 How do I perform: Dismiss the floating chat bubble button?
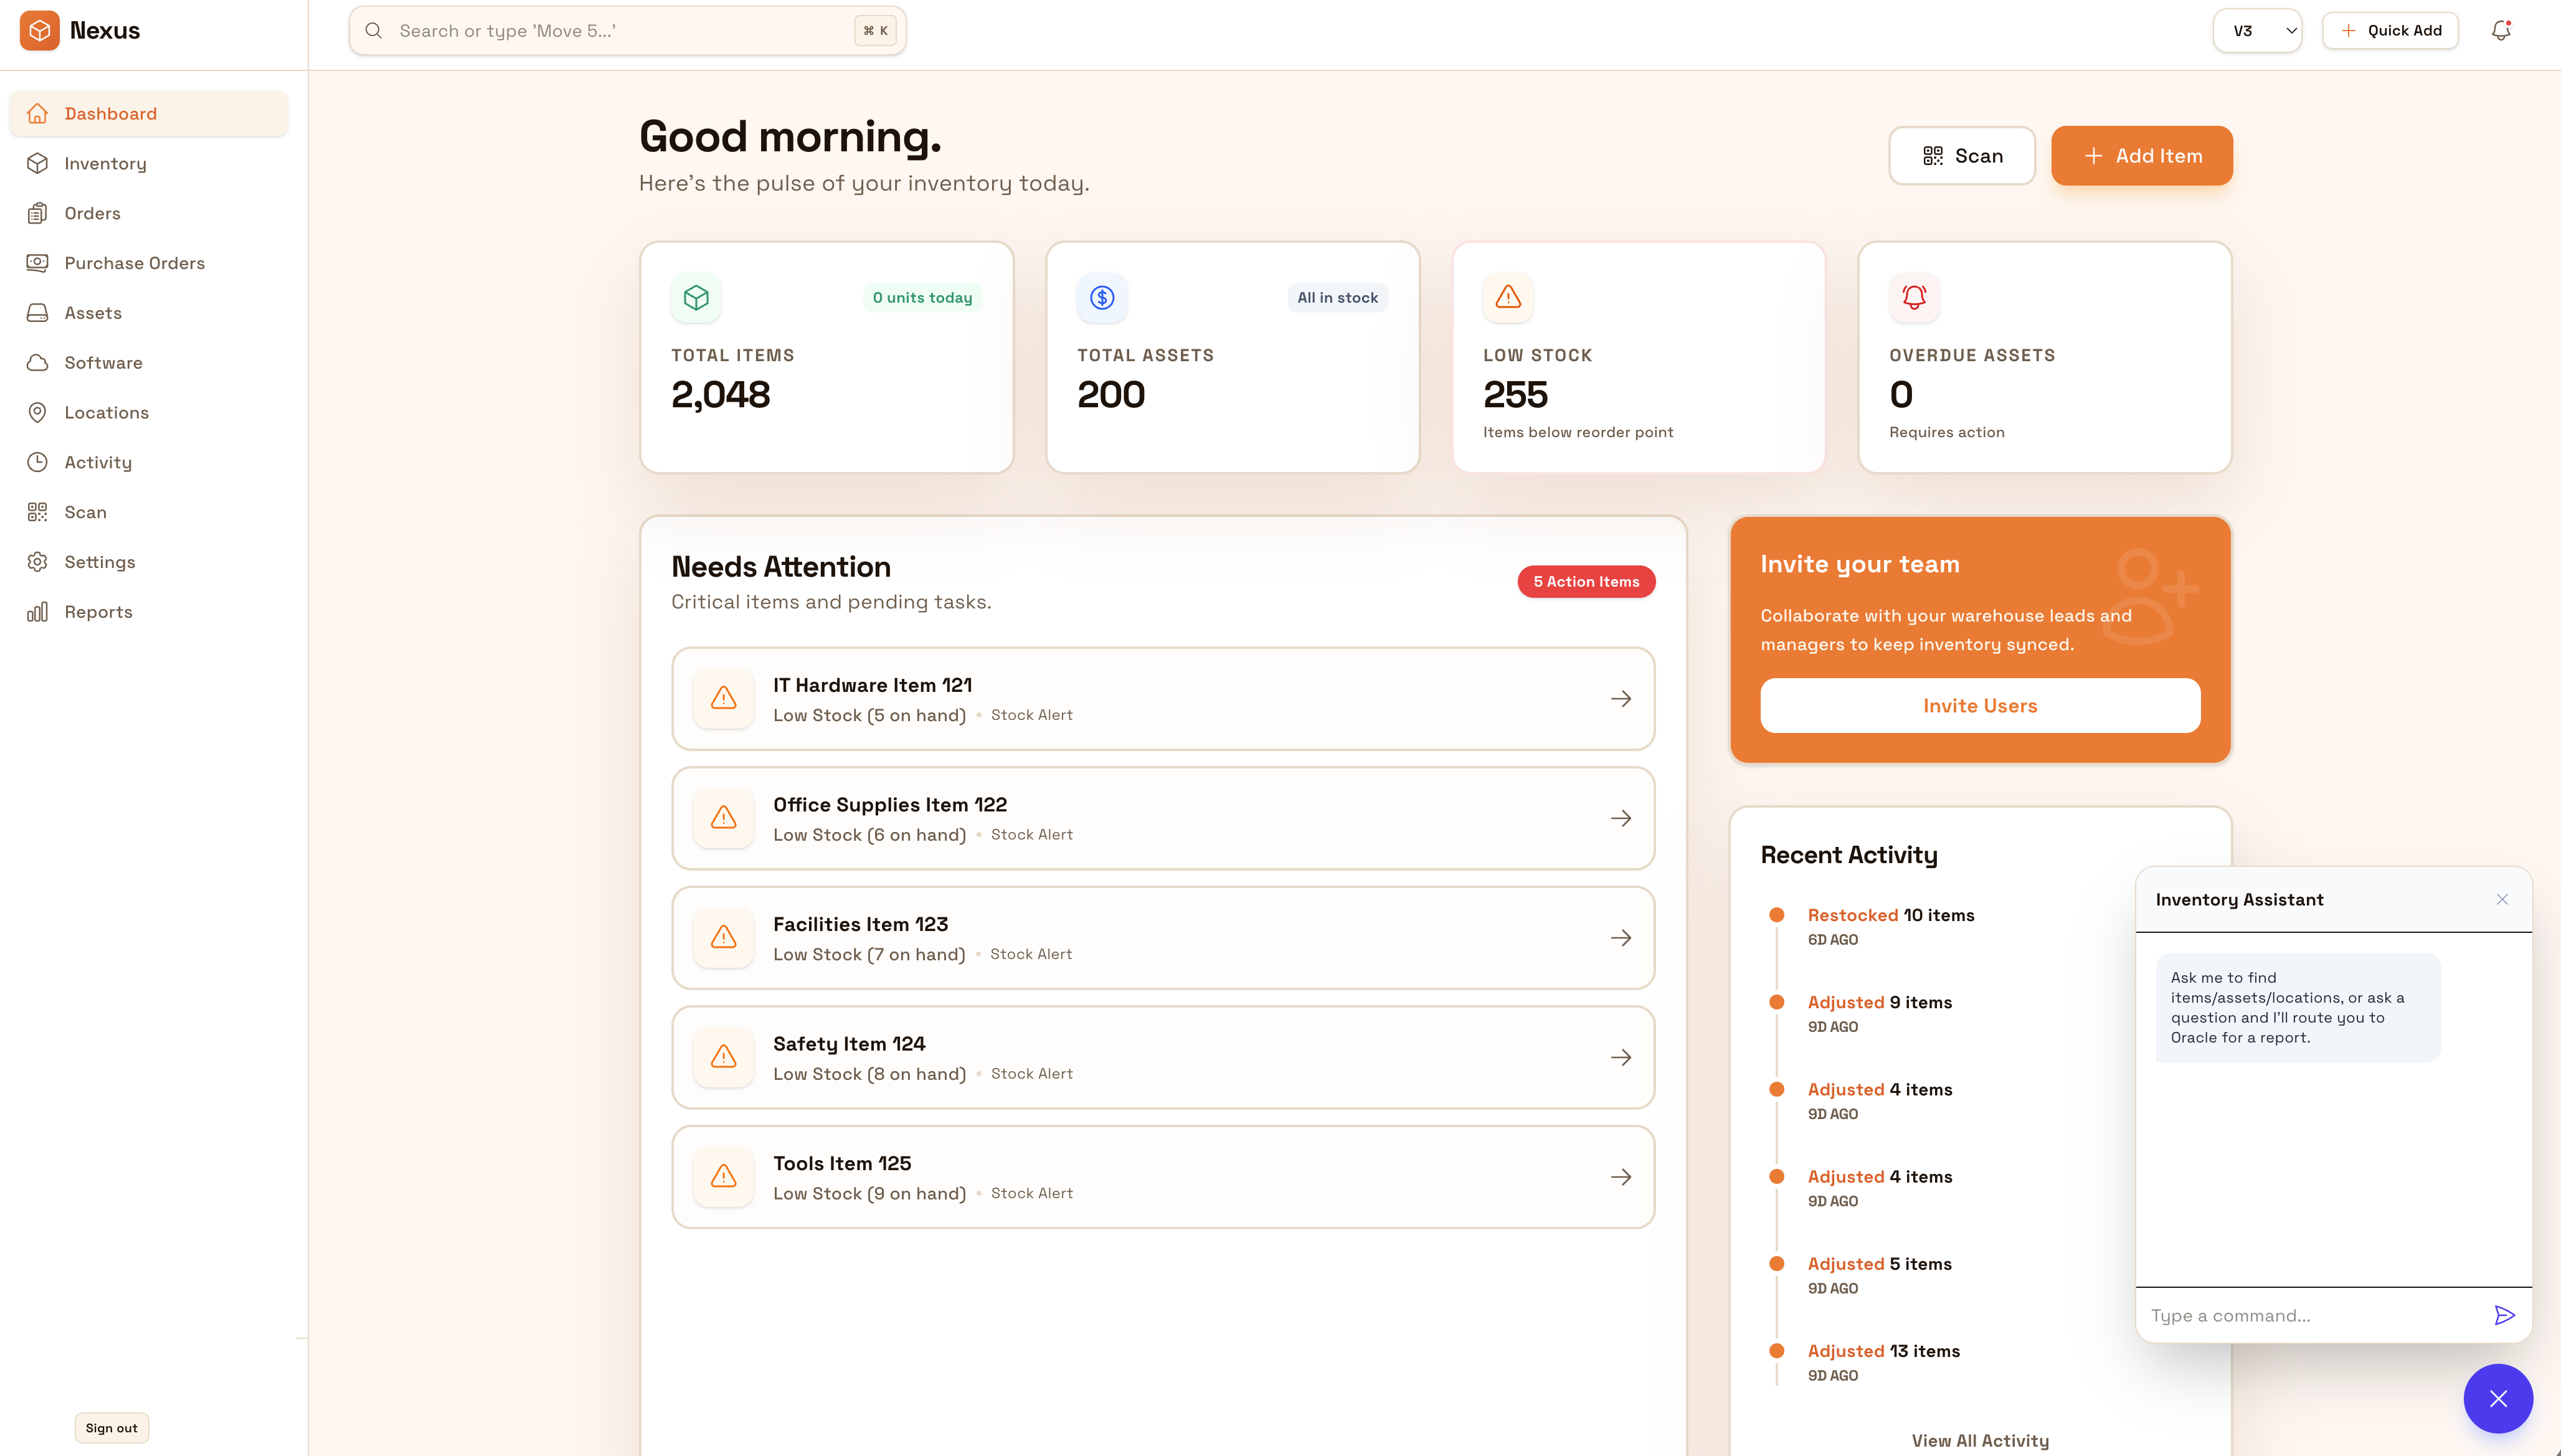pos(2498,1398)
